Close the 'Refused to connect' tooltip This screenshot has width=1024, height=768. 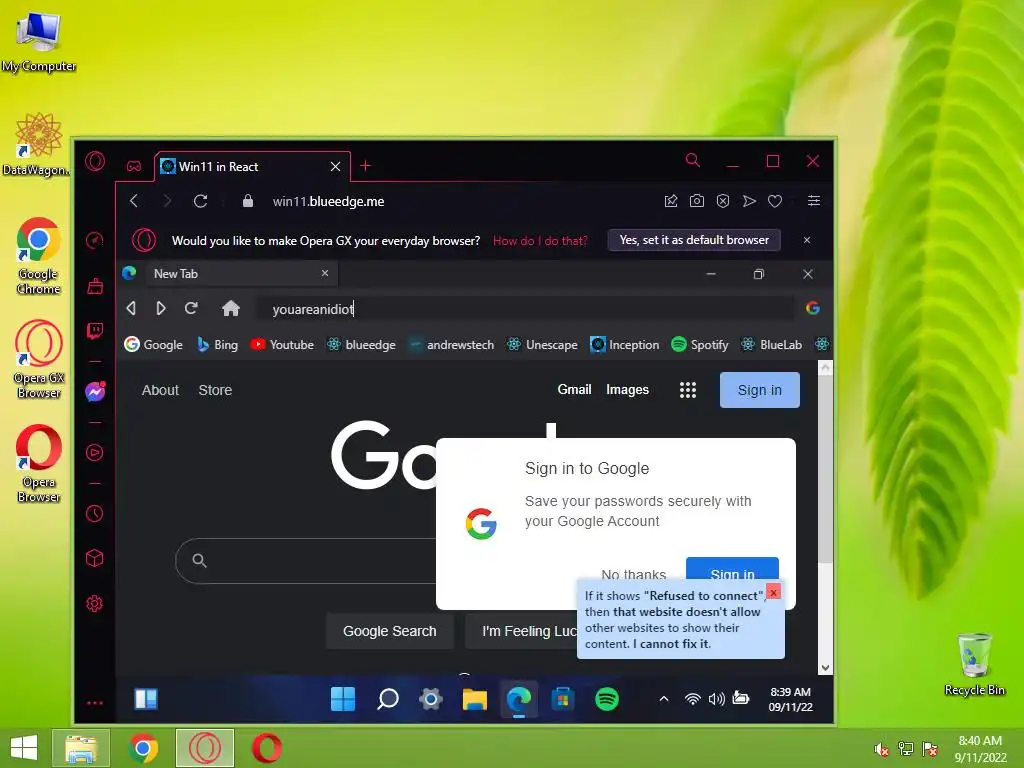pos(773,592)
